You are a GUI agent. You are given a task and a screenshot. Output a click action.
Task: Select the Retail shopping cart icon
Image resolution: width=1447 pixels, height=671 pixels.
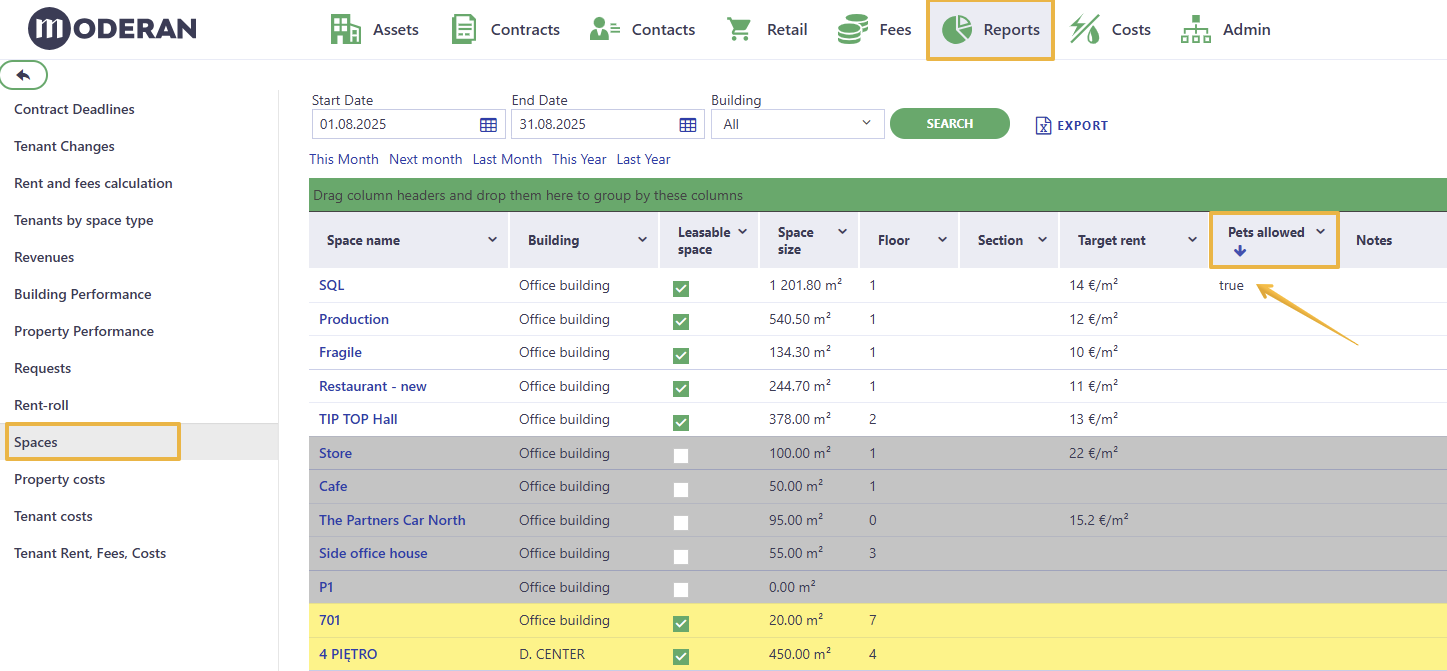740,29
